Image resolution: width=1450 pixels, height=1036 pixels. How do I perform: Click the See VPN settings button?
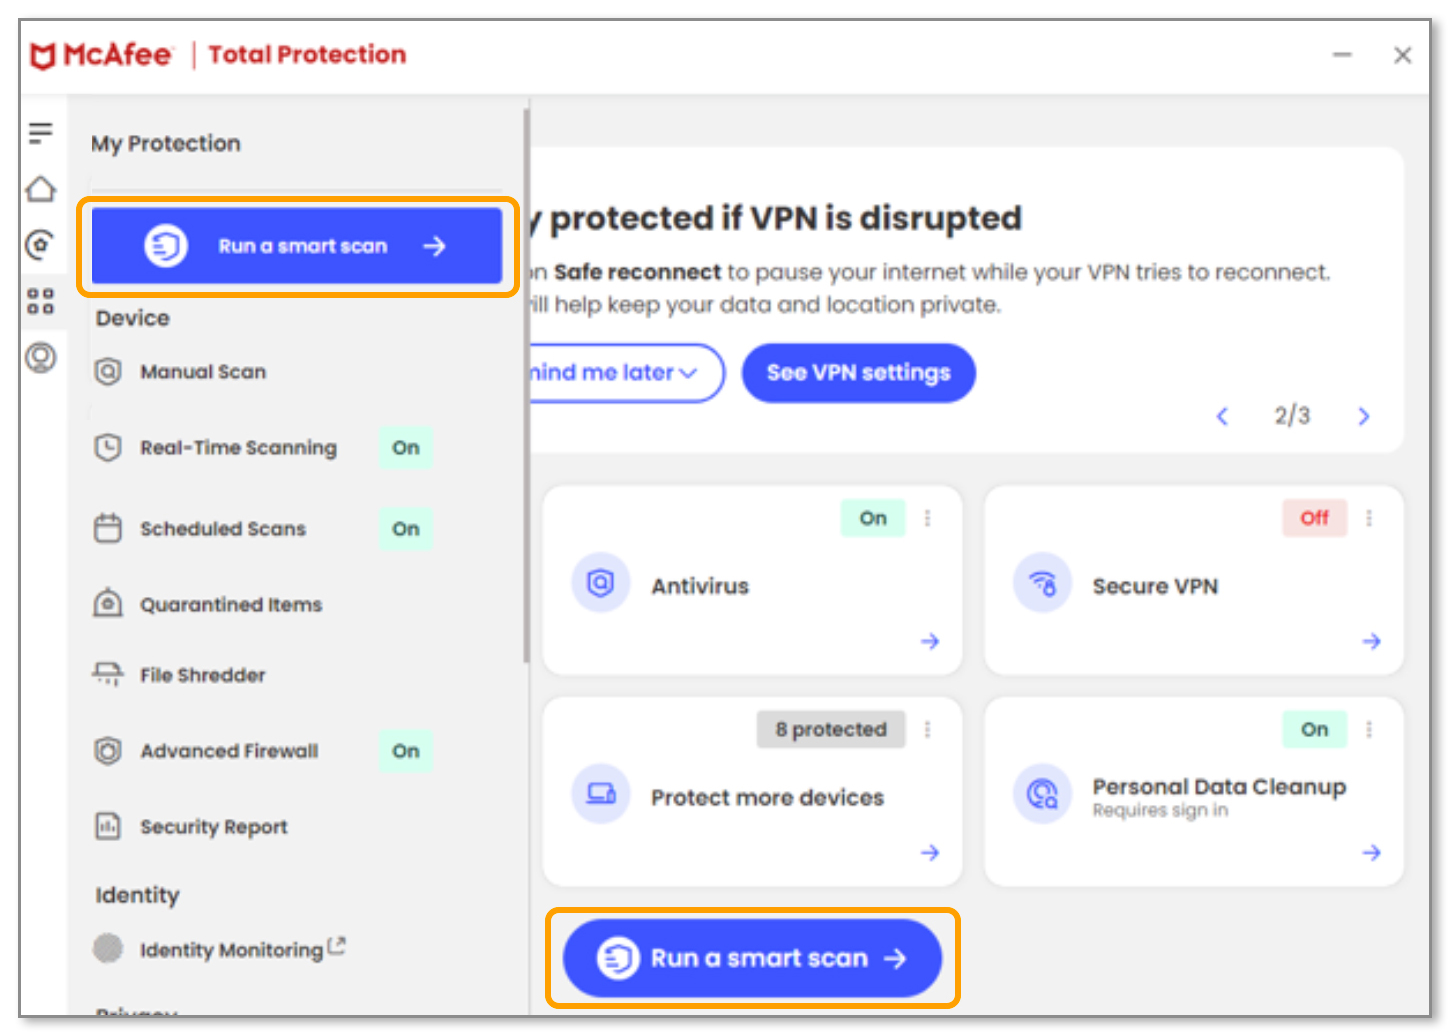(x=858, y=372)
